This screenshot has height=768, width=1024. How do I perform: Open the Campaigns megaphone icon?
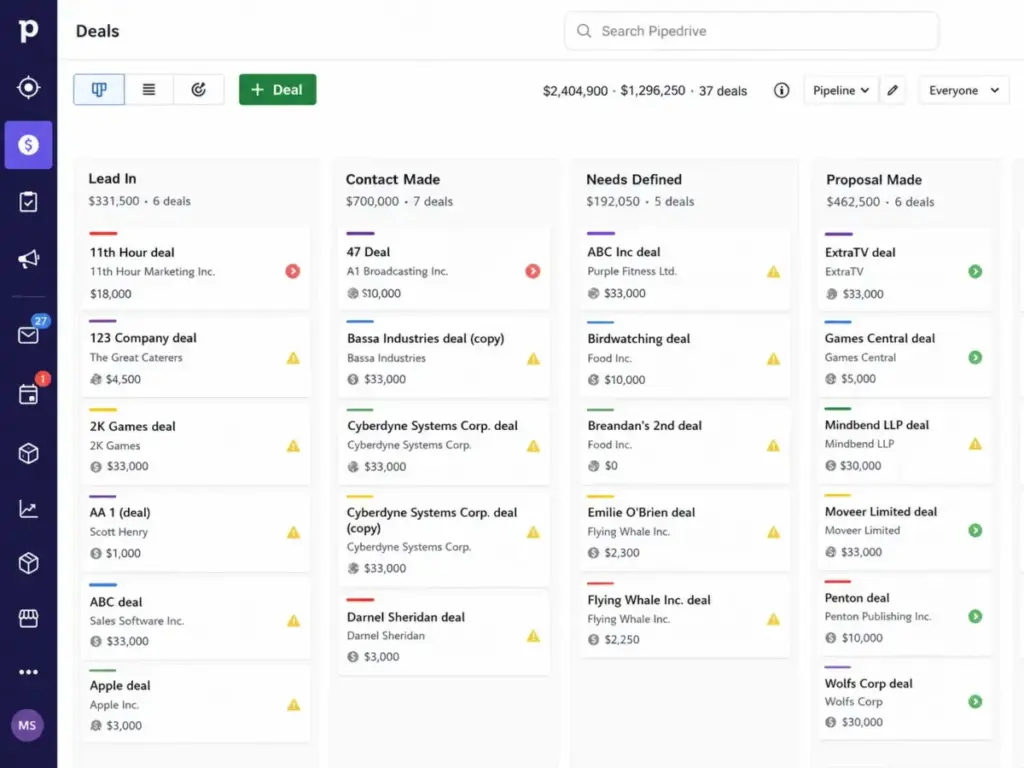(x=28, y=259)
